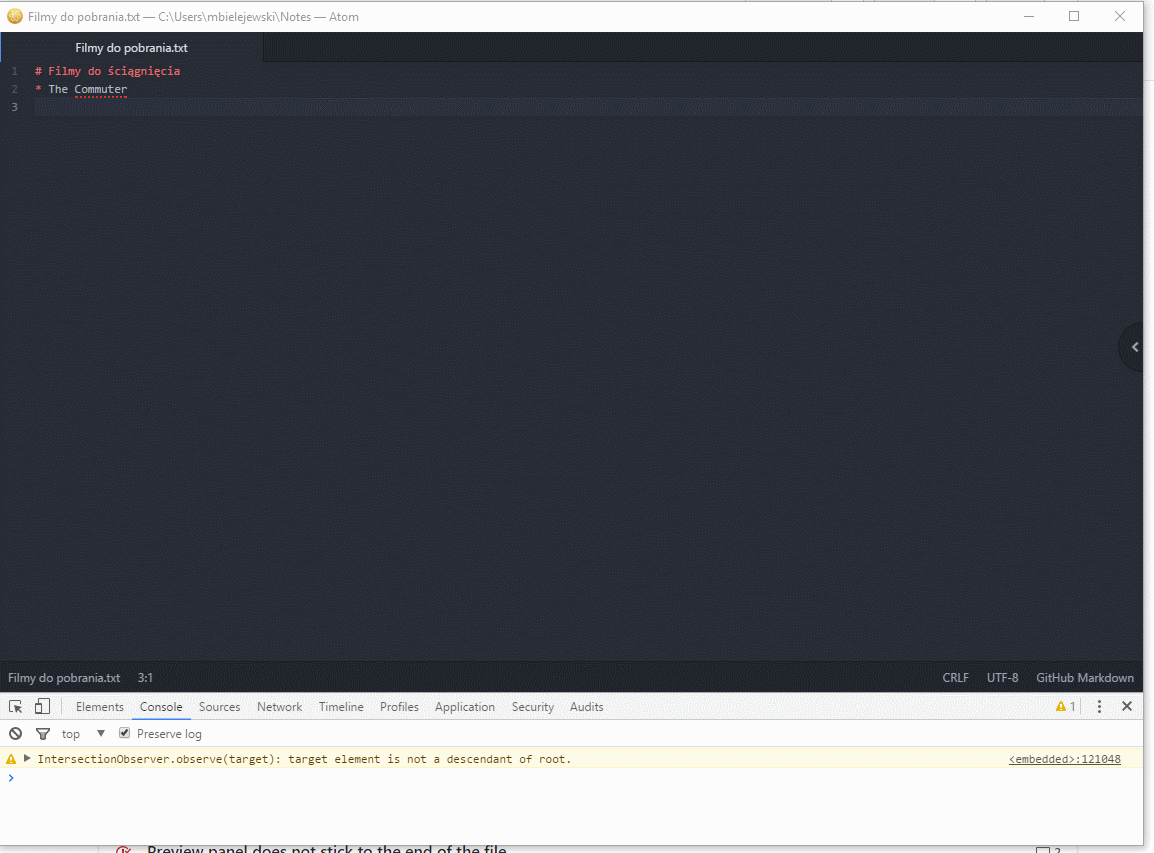
Task: Minimize the Atom window
Action: (x=1029, y=16)
